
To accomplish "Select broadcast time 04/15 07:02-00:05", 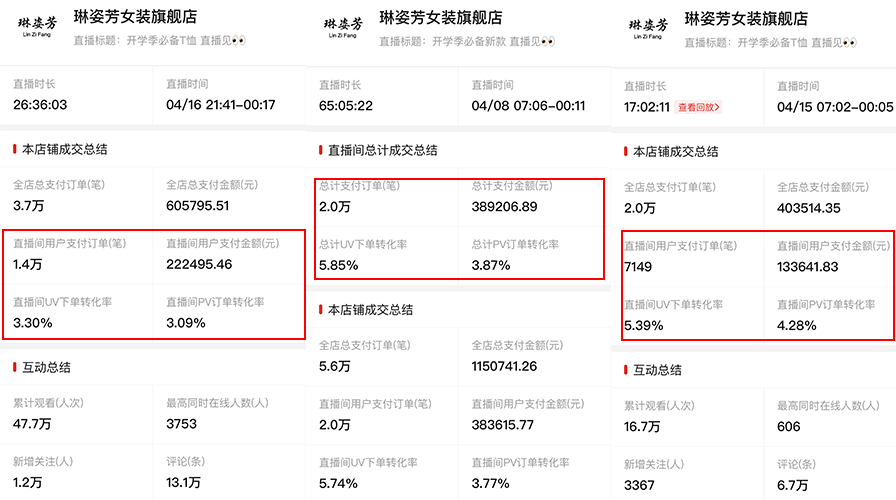I will point(835,107).
